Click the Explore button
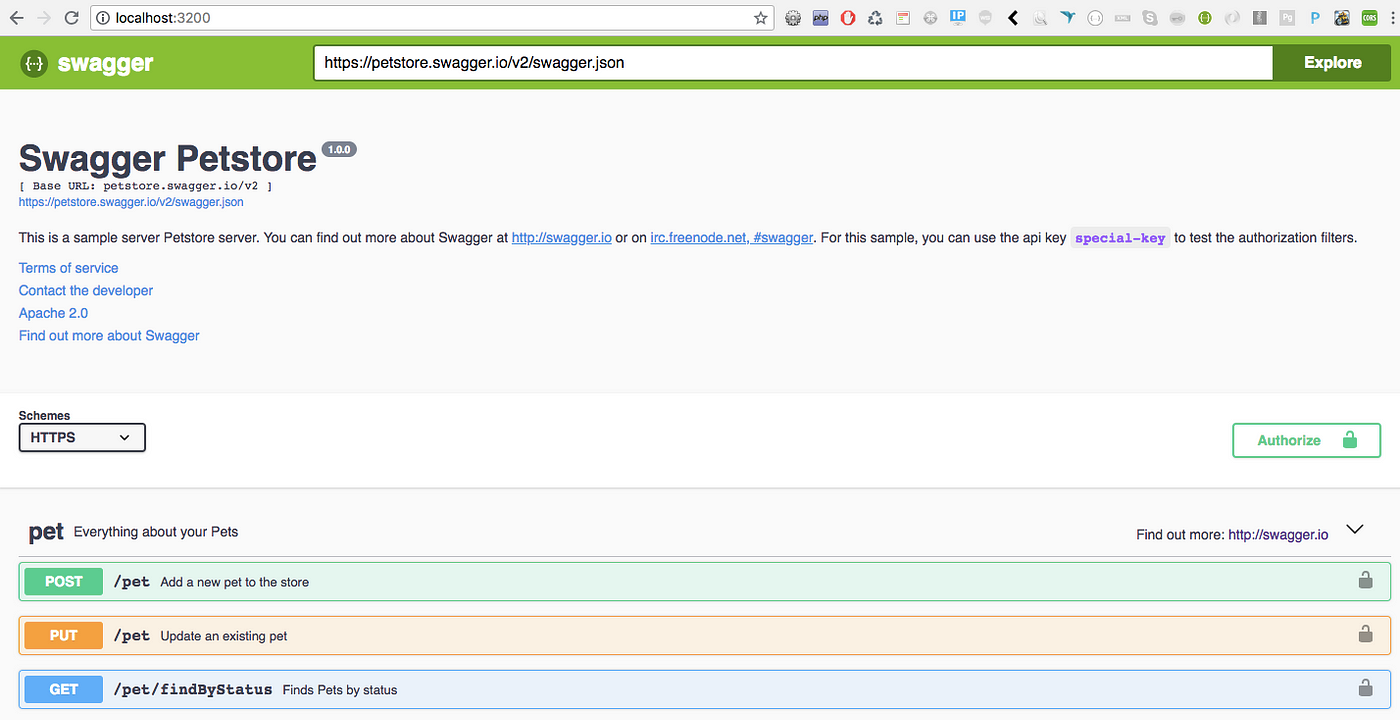1400x720 pixels. (x=1332, y=63)
